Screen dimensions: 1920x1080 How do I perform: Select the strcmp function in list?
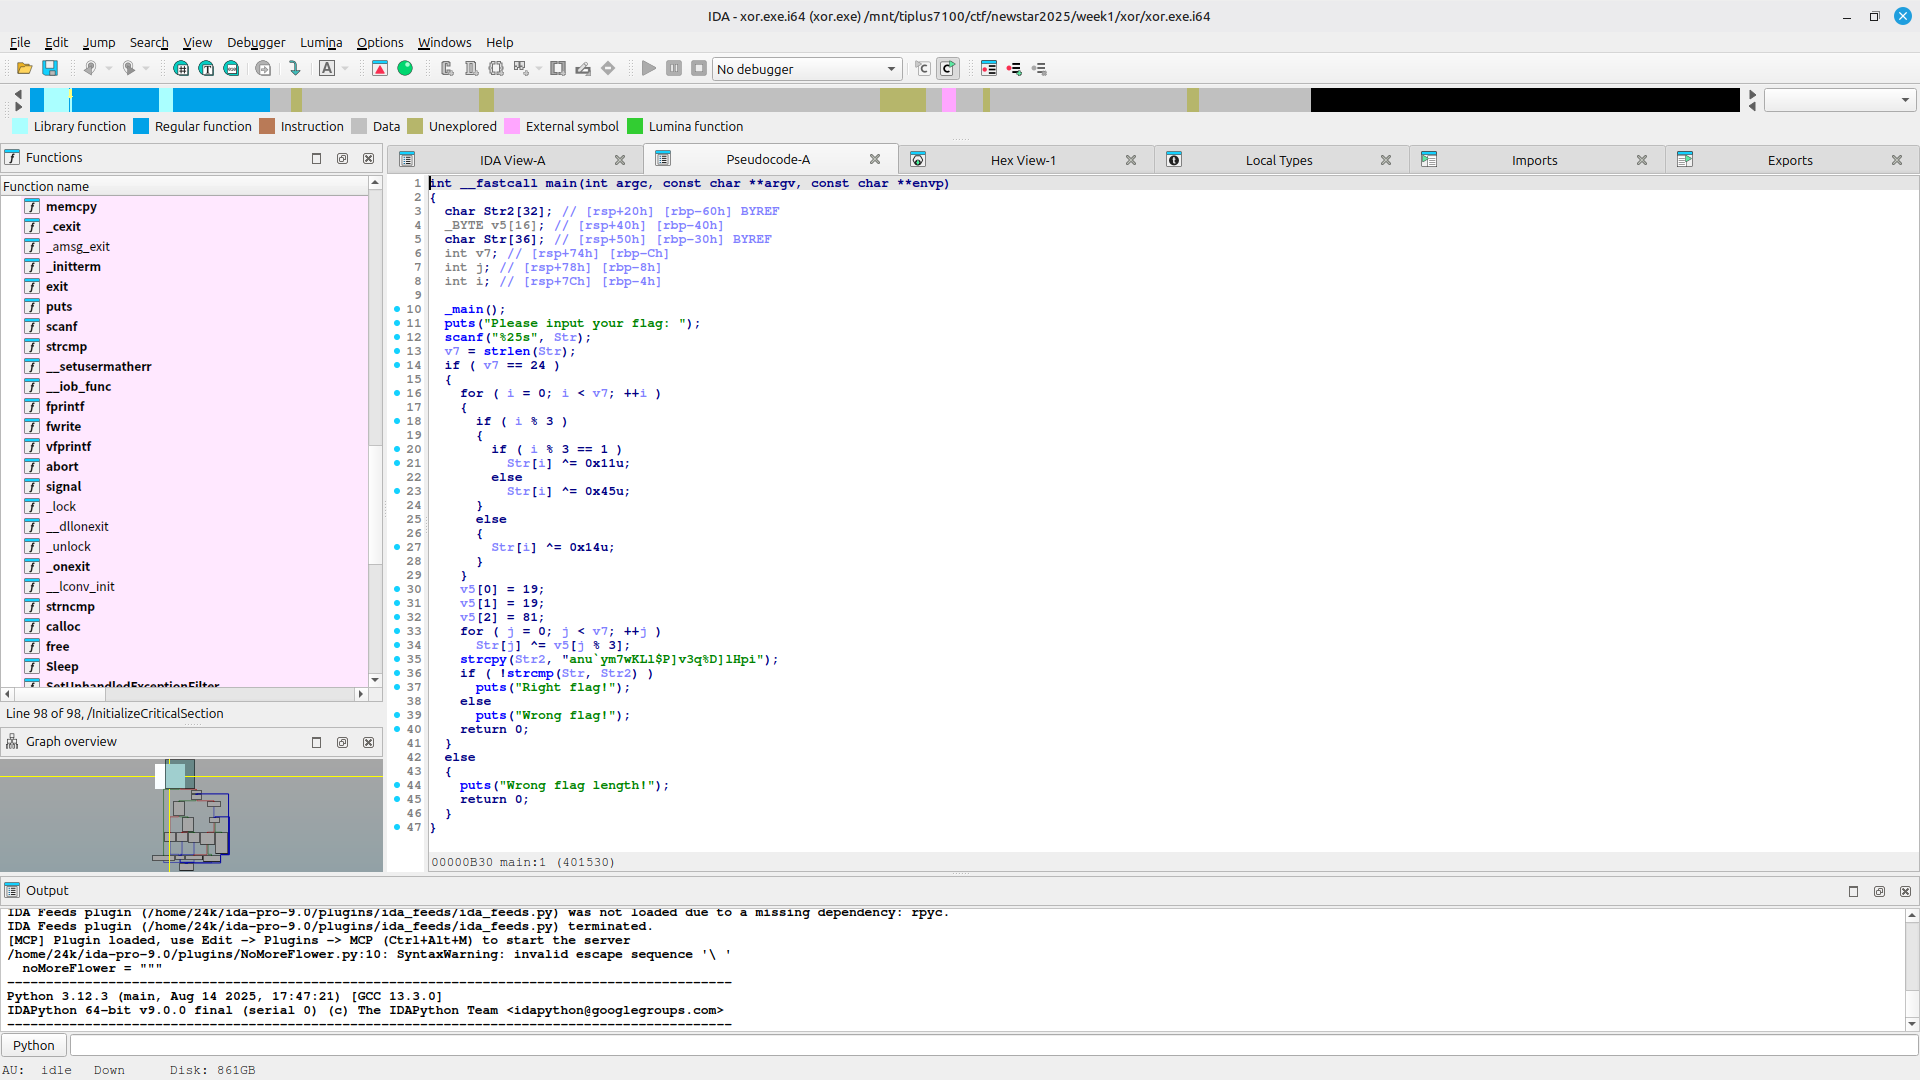[66, 346]
